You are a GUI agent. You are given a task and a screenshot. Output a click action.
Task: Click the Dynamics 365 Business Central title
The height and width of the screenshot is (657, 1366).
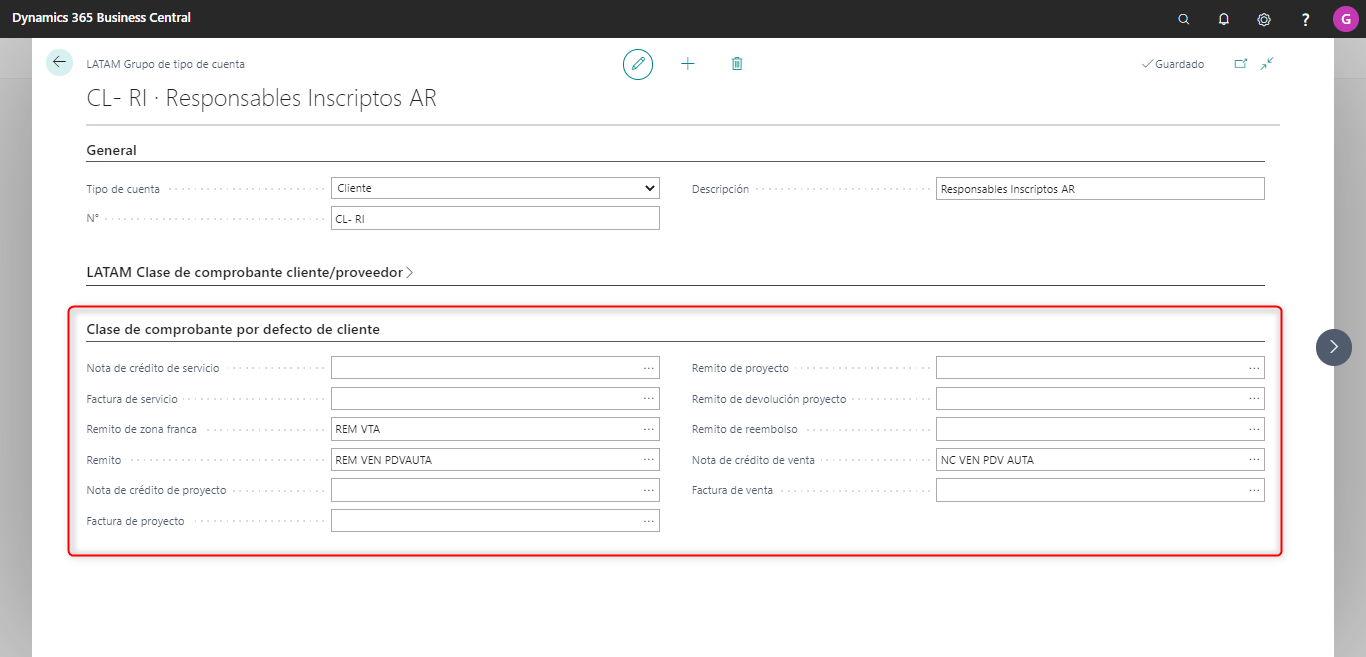[x=101, y=18]
